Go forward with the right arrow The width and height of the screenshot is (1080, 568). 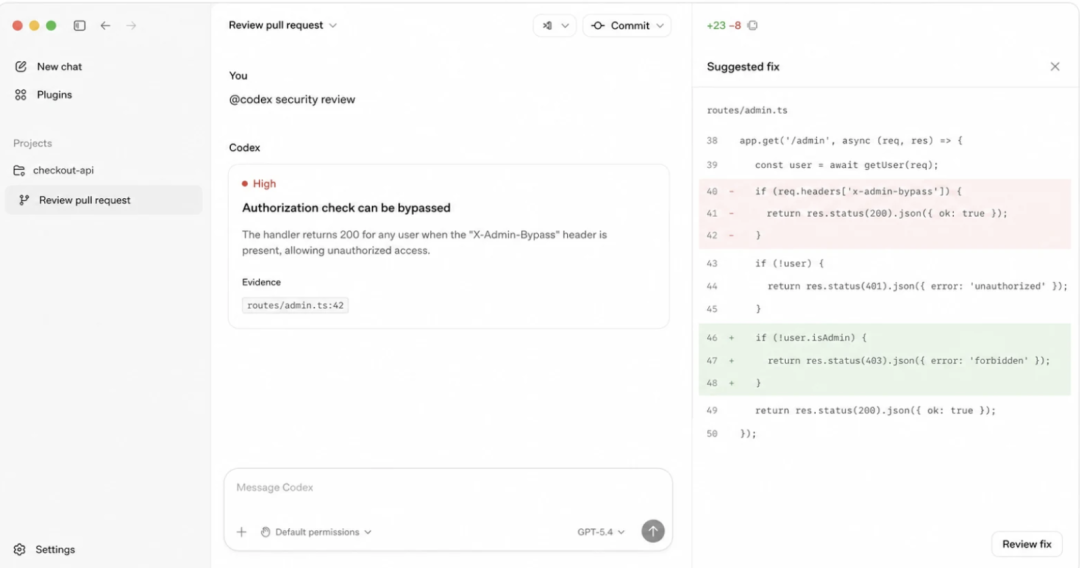coord(131,25)
